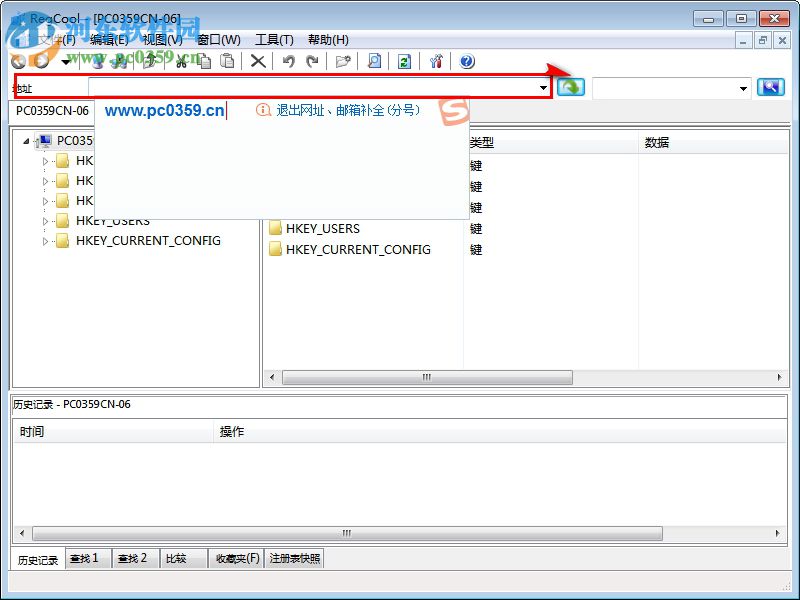Screen dimensions: 800x600
Task: Click the Forward navigation arrow icon
Action: [x=41, y=61]
